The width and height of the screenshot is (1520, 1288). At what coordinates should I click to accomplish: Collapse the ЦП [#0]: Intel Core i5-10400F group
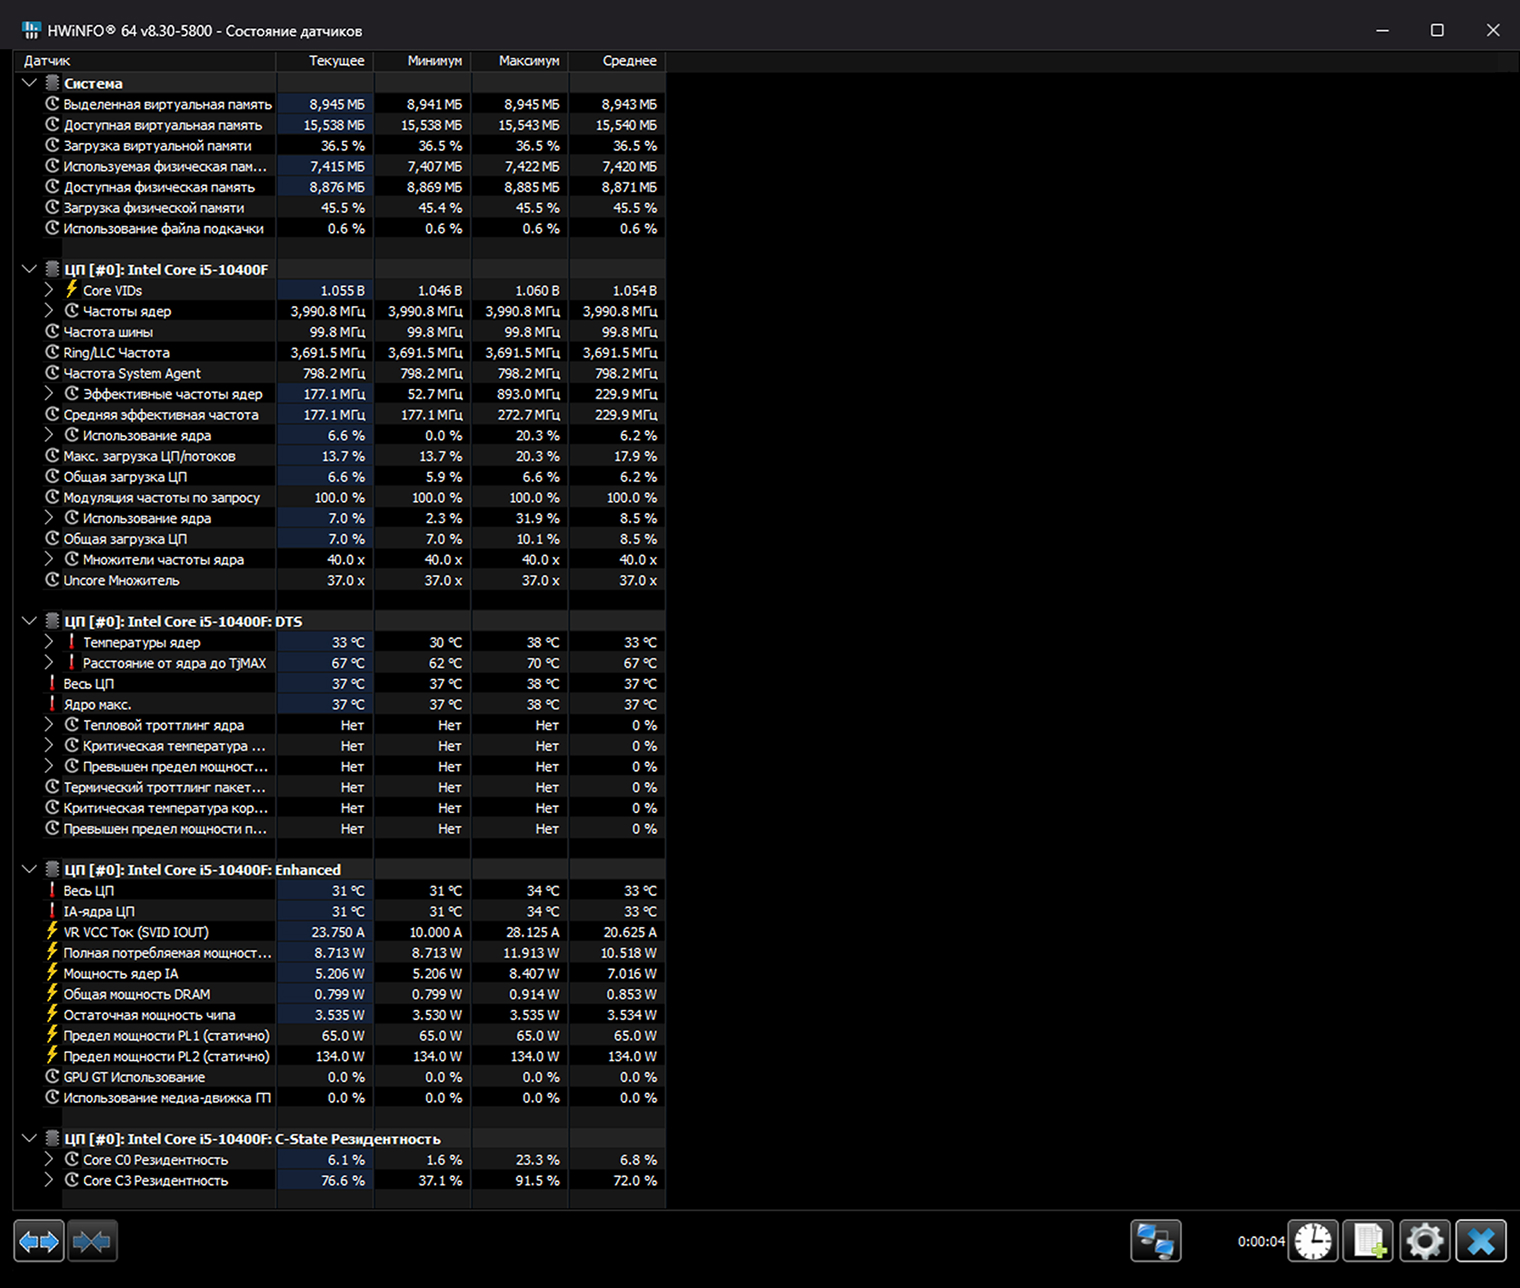[x=29, y=269]
